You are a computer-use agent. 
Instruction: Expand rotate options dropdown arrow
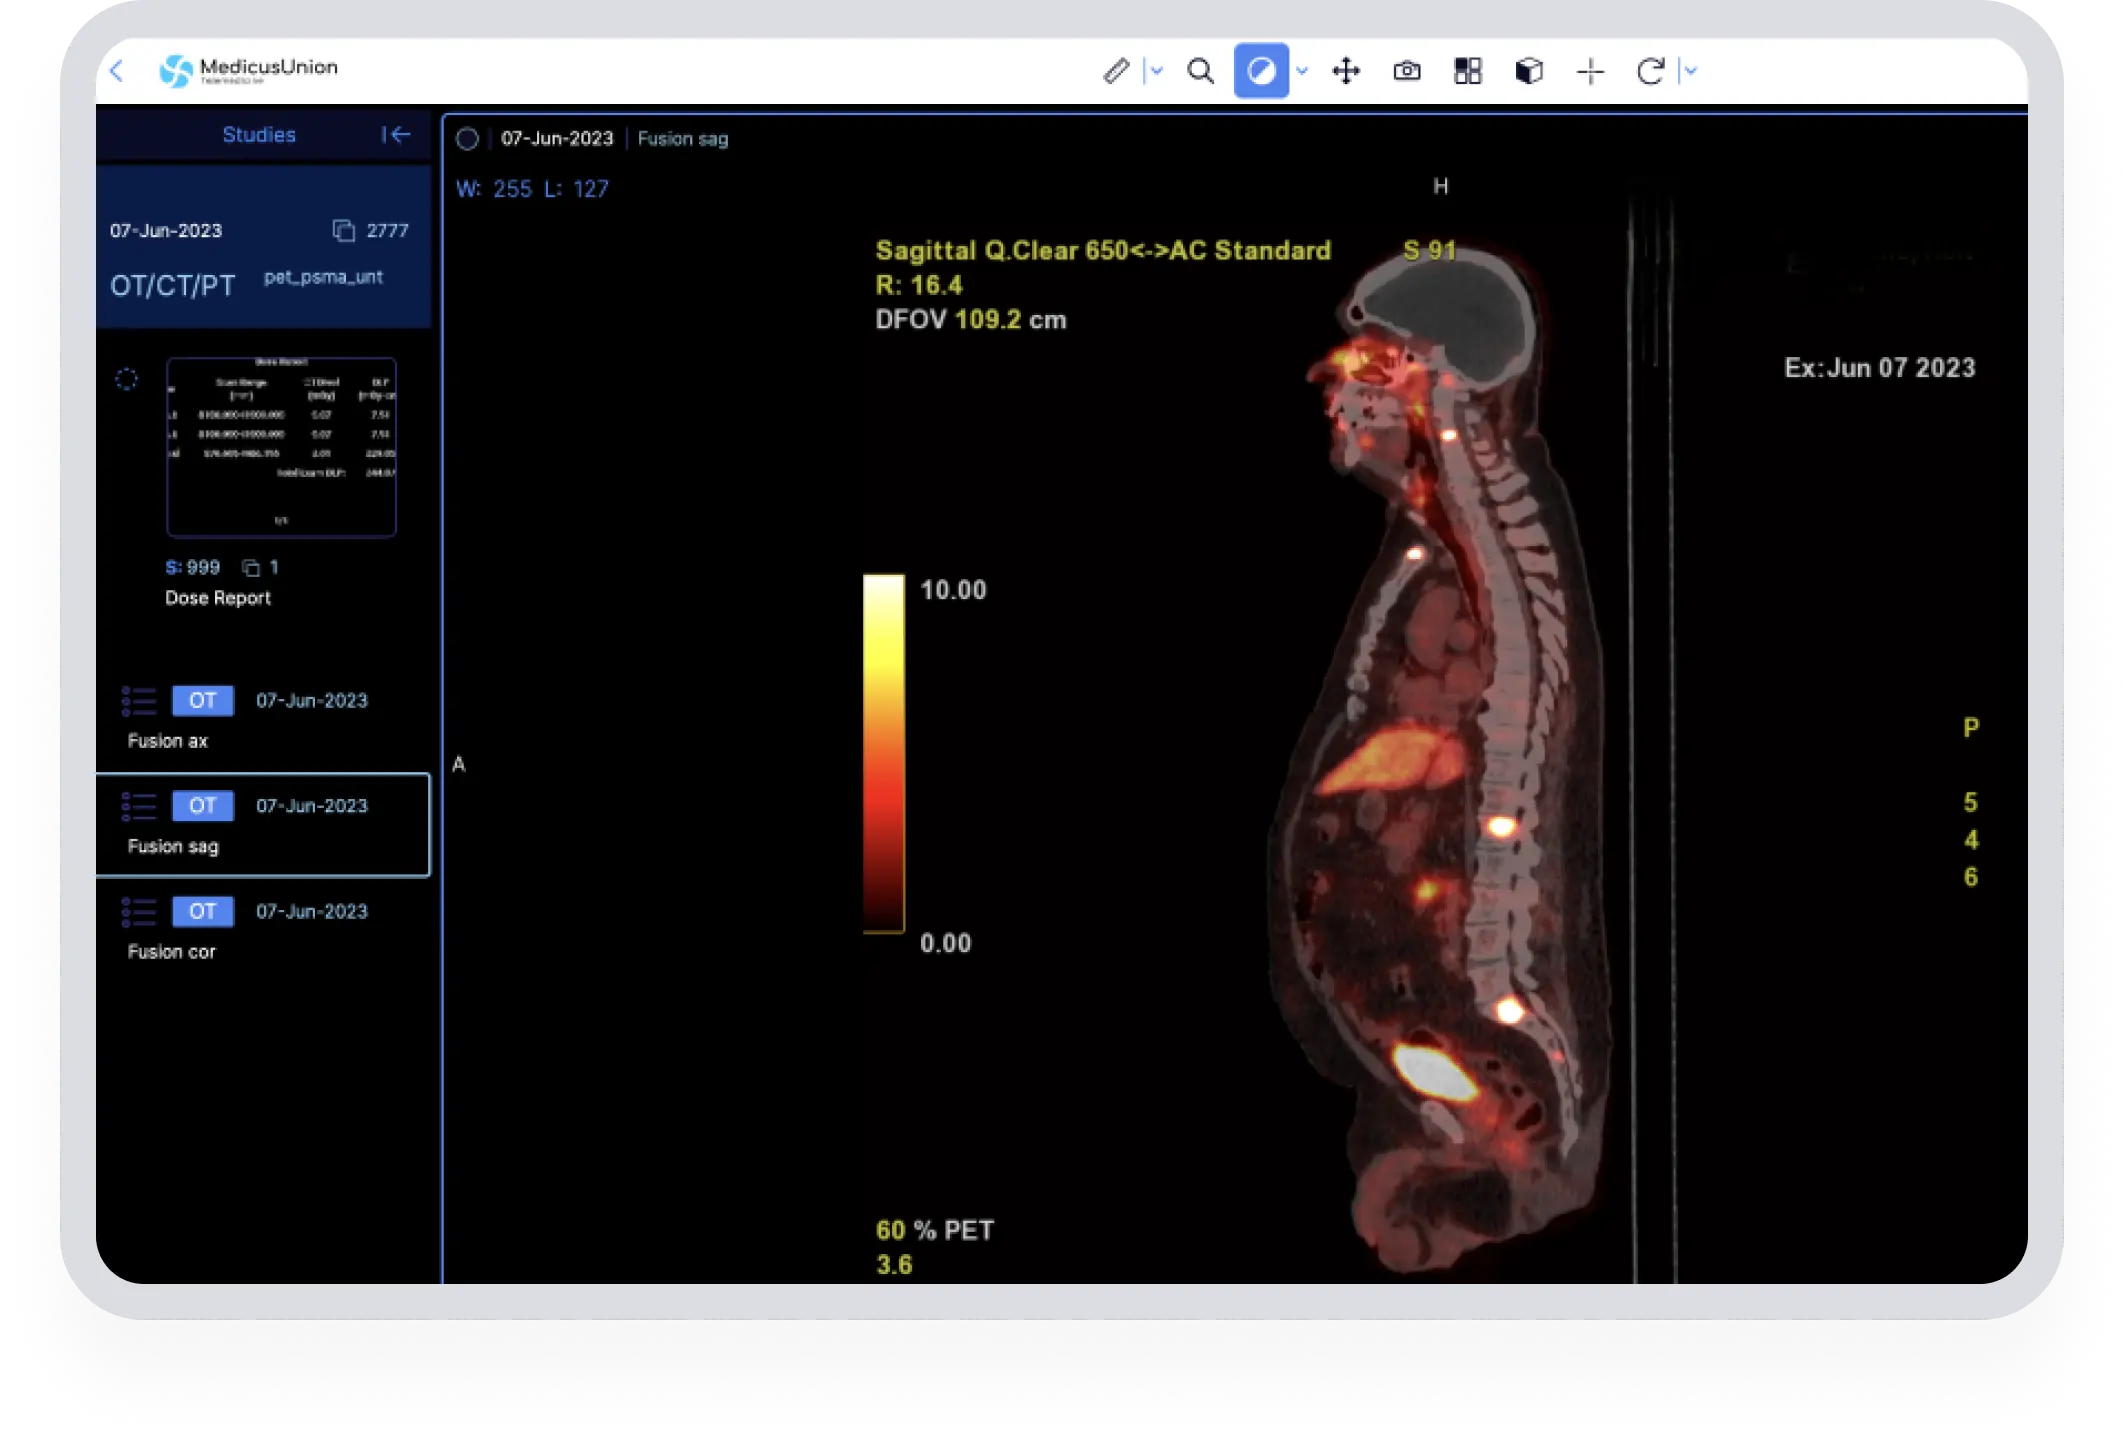pyautogui.click(x=1691, y=71)
